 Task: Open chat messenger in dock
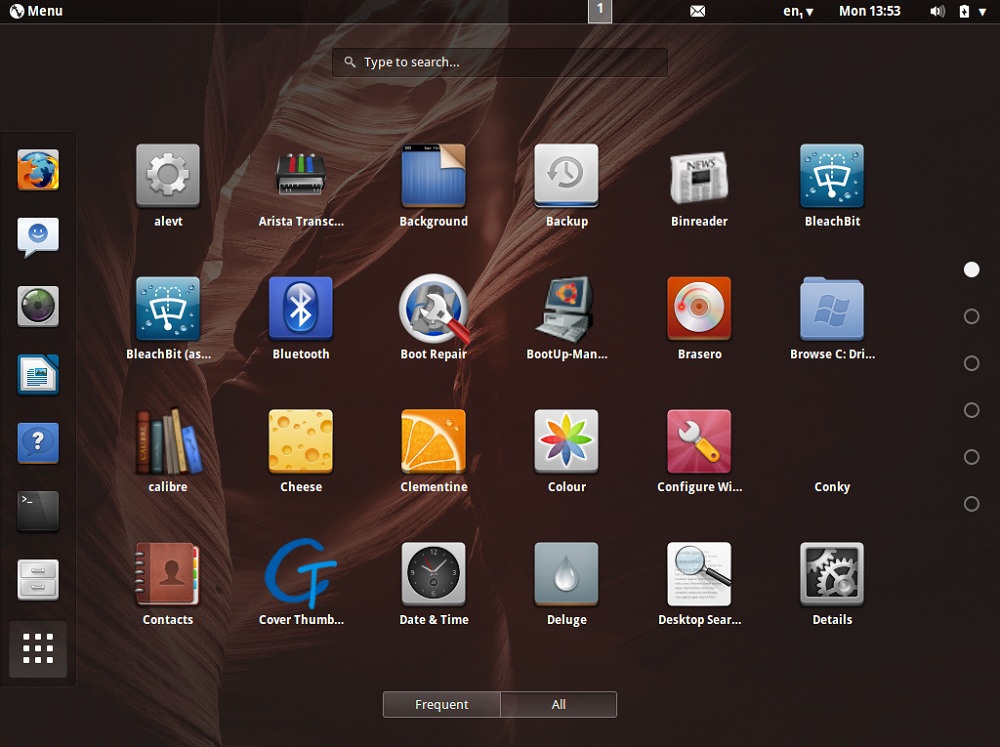click(38, 237)
